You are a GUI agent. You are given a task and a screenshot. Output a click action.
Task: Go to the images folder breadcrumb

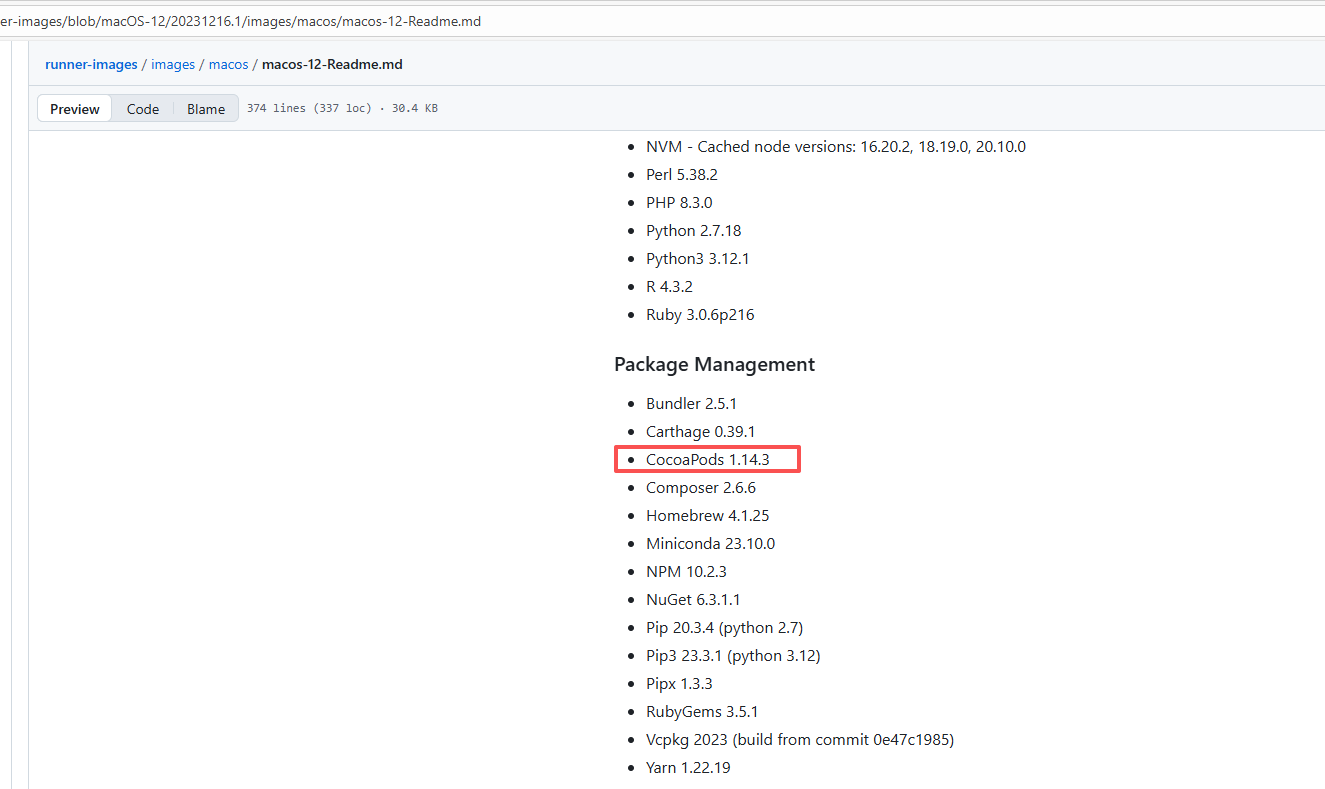[x=173, y=64]
